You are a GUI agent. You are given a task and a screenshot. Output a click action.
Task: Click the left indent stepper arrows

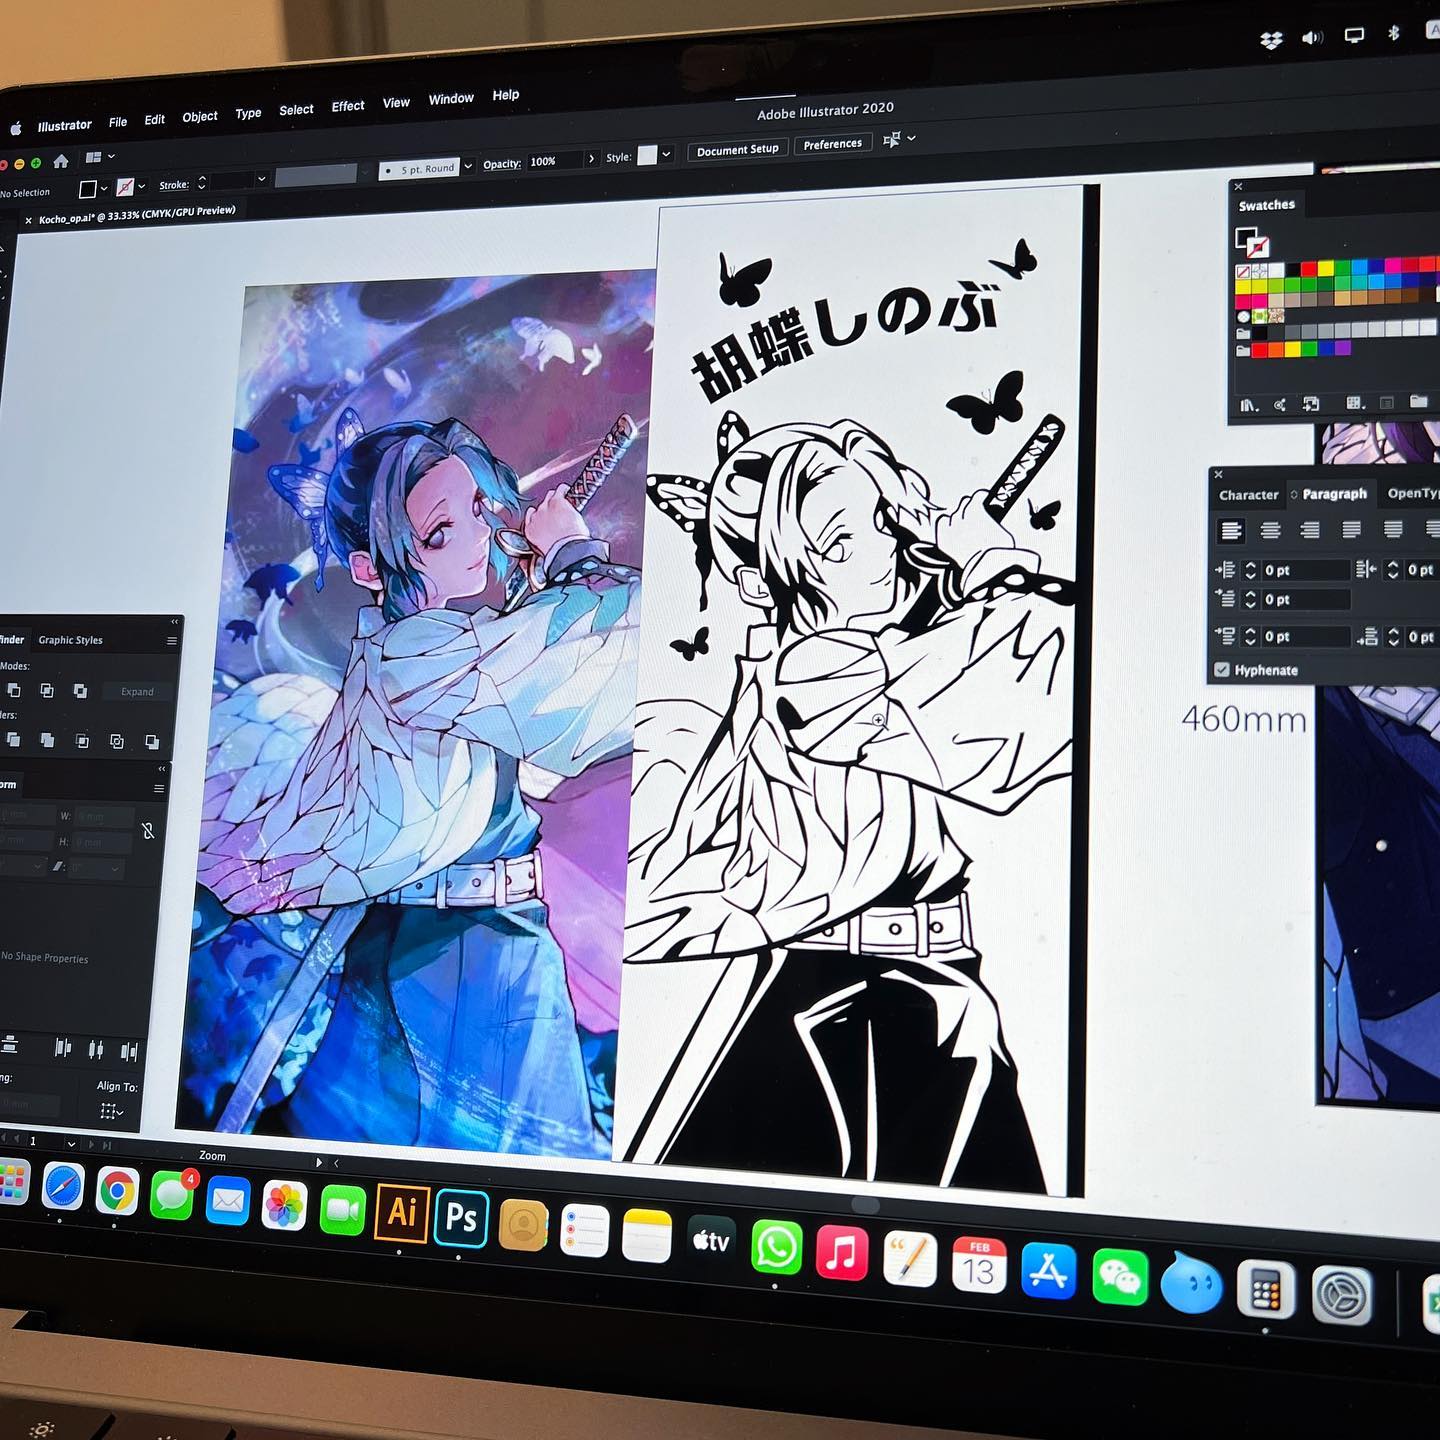(1250, 570)
